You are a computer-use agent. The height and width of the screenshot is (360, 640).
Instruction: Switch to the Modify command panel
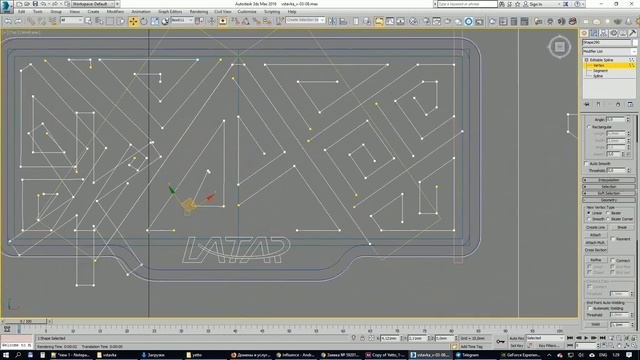594,33
